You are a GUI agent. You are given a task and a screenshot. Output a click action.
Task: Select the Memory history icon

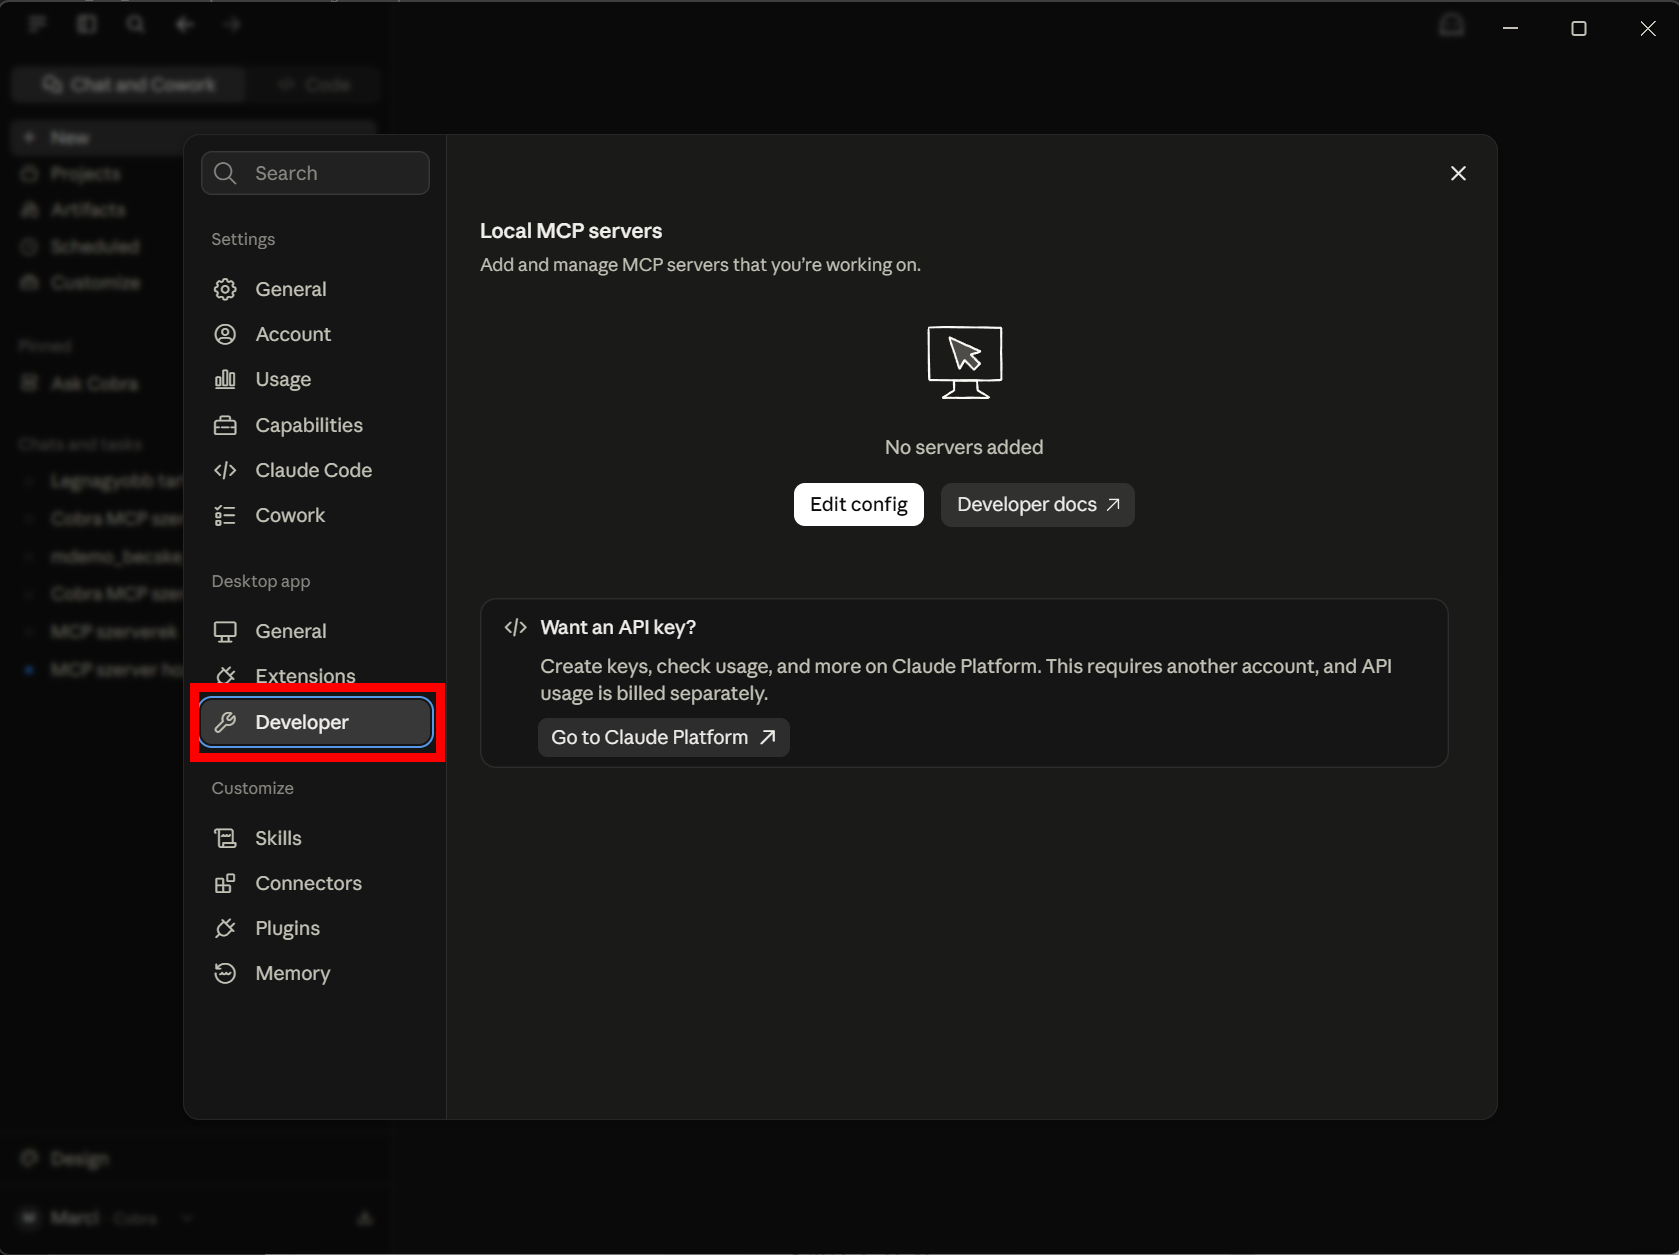225,973
